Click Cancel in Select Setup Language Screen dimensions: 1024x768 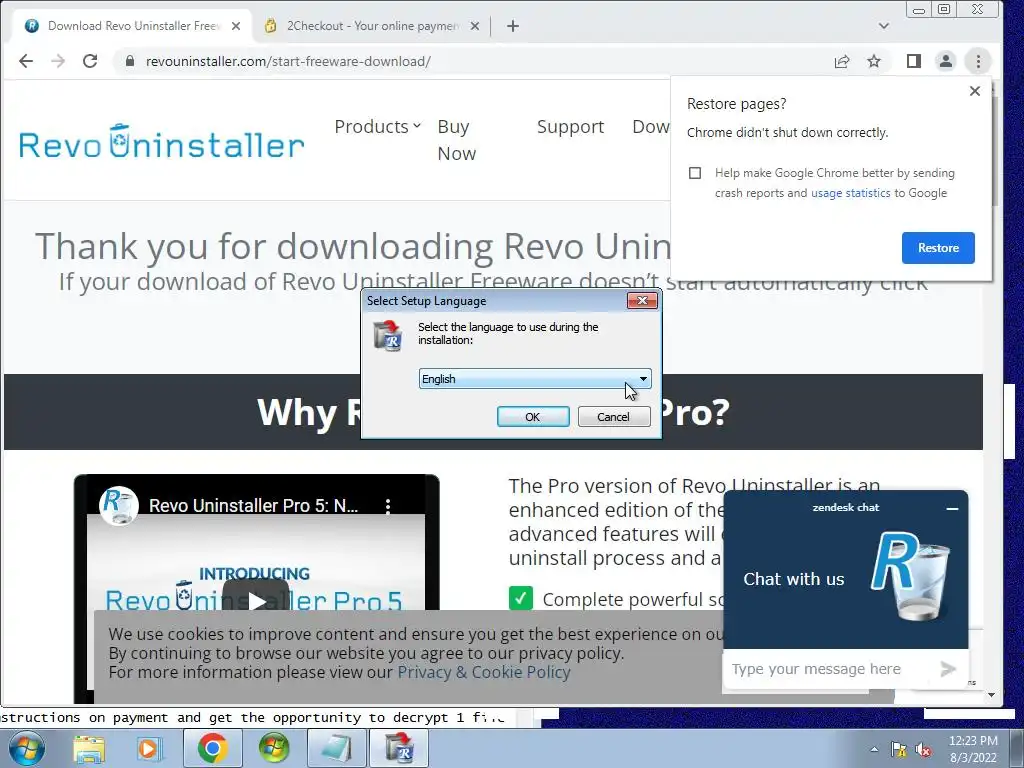pos(614,417)
